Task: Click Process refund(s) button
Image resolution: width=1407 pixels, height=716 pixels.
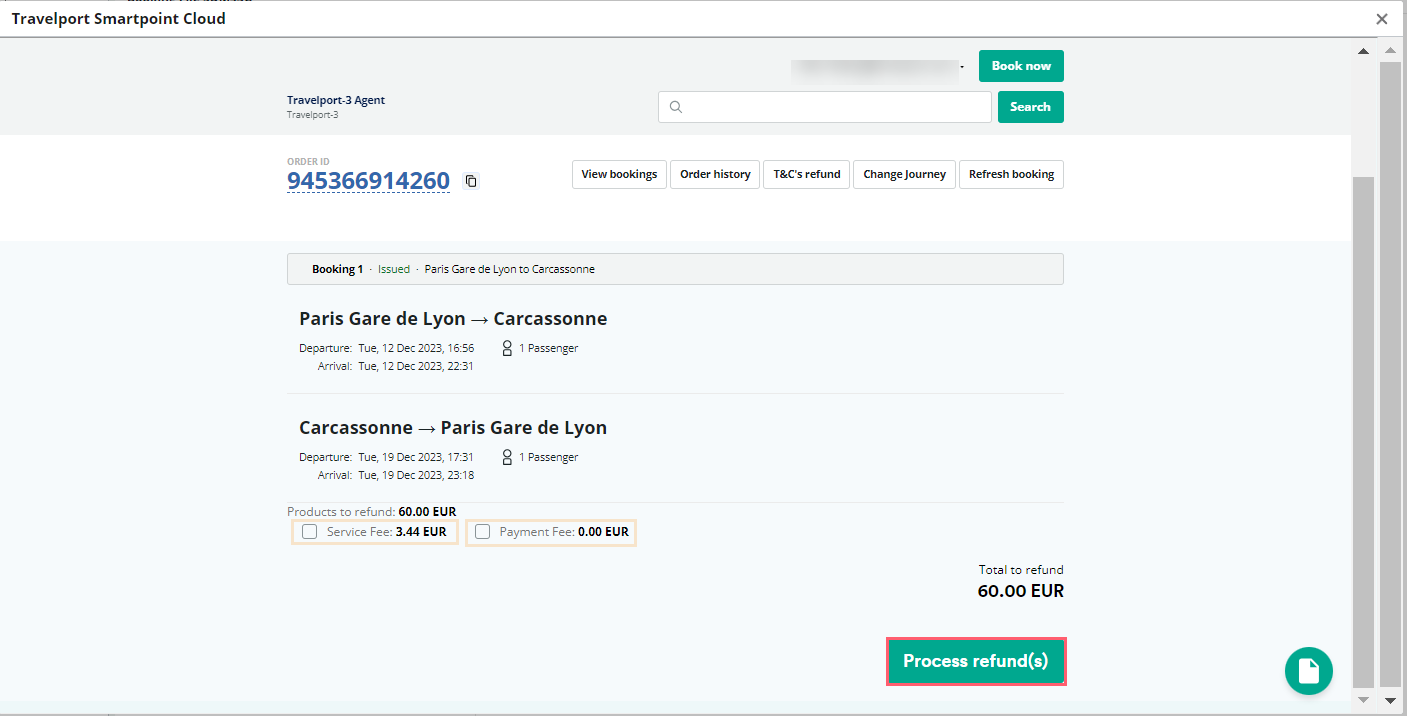Action: point(976,661)
